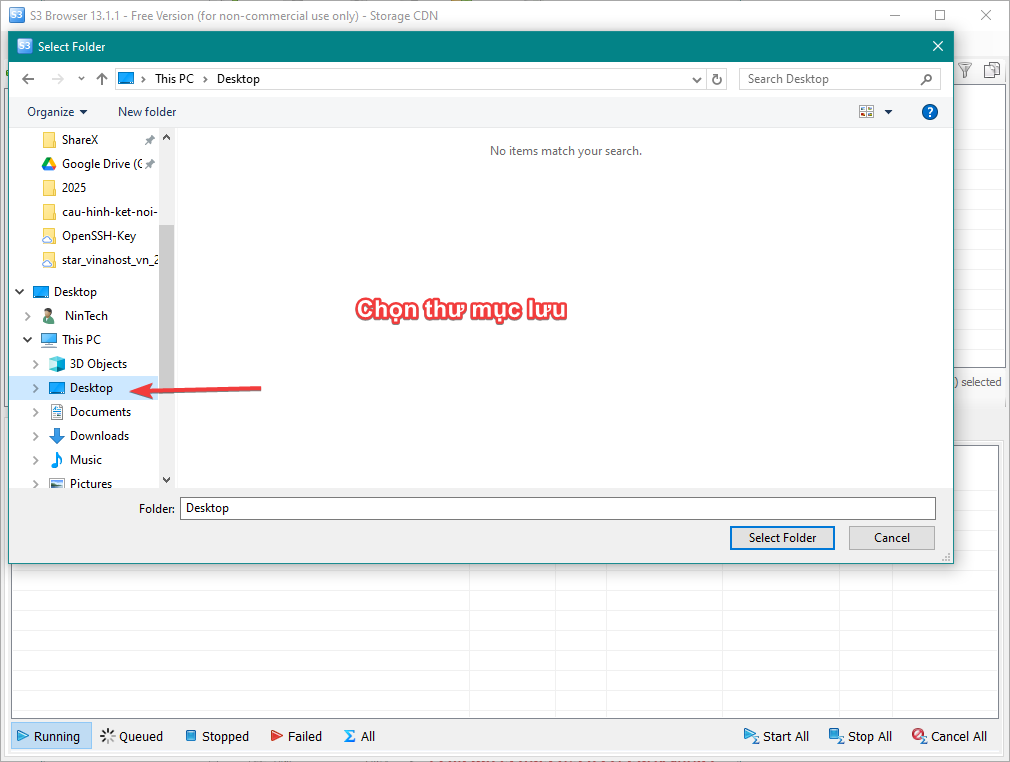This screenshot has height=762, width=1010.
Task: Show Queued tasks filter
Action: pos(131,736)
